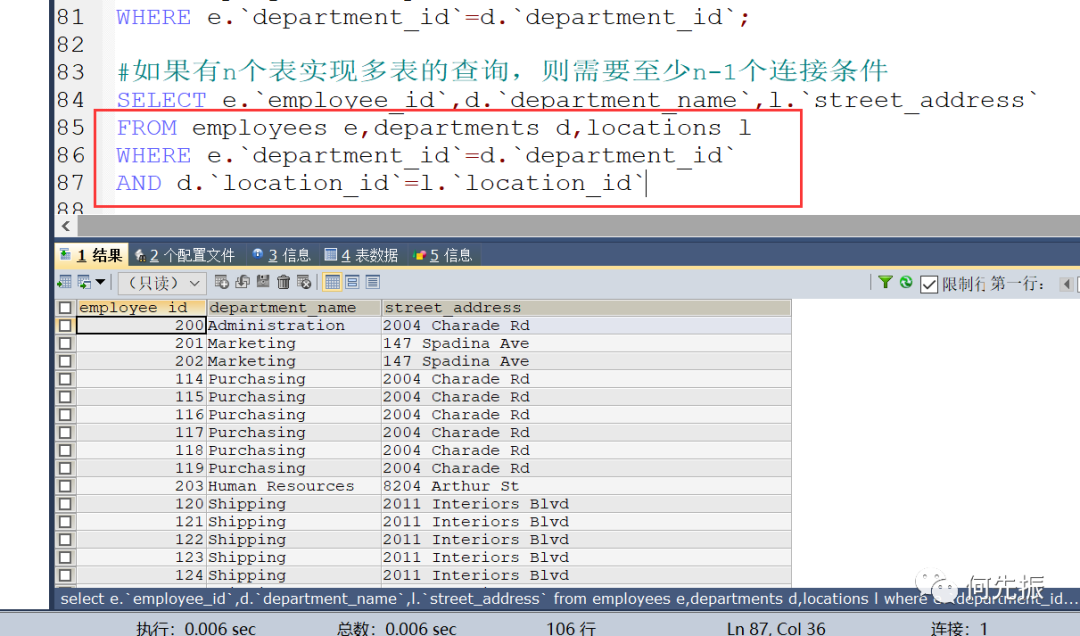Viewport: 1080px width, 636px height.
Task: Select 2004 Charade Rd in employee 119 row
Action: pyautogui.click(x=586, y=469)
